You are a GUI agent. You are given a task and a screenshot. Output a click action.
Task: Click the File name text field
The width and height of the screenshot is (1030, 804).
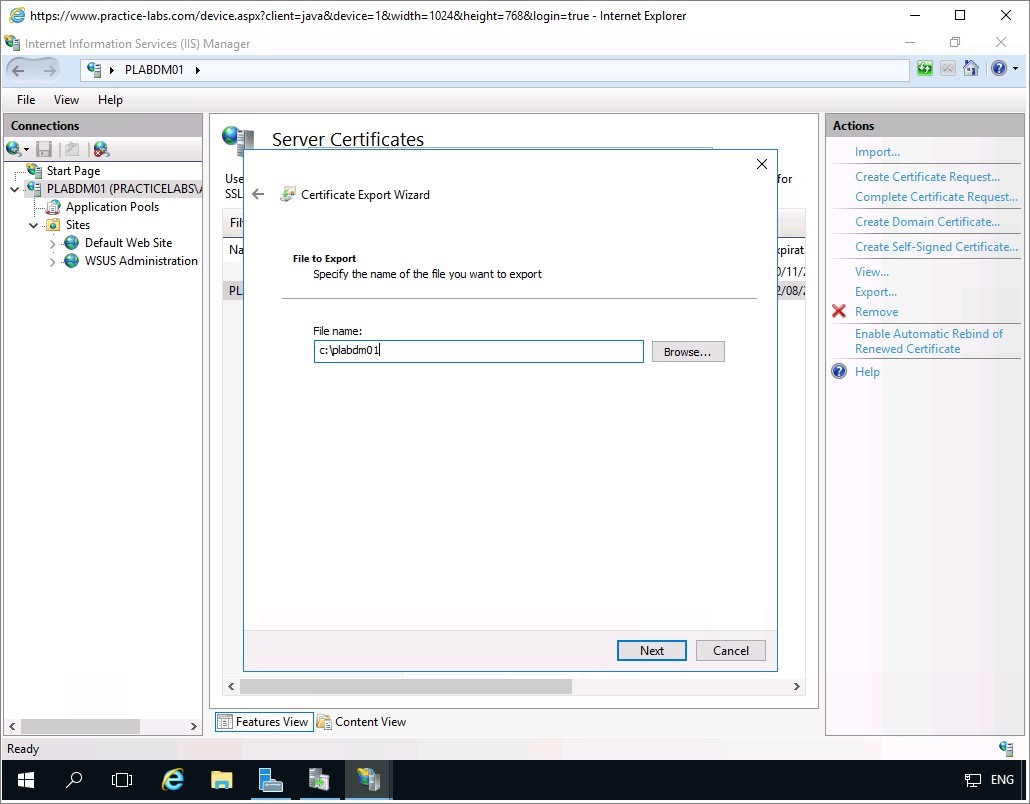click(478, 351)
